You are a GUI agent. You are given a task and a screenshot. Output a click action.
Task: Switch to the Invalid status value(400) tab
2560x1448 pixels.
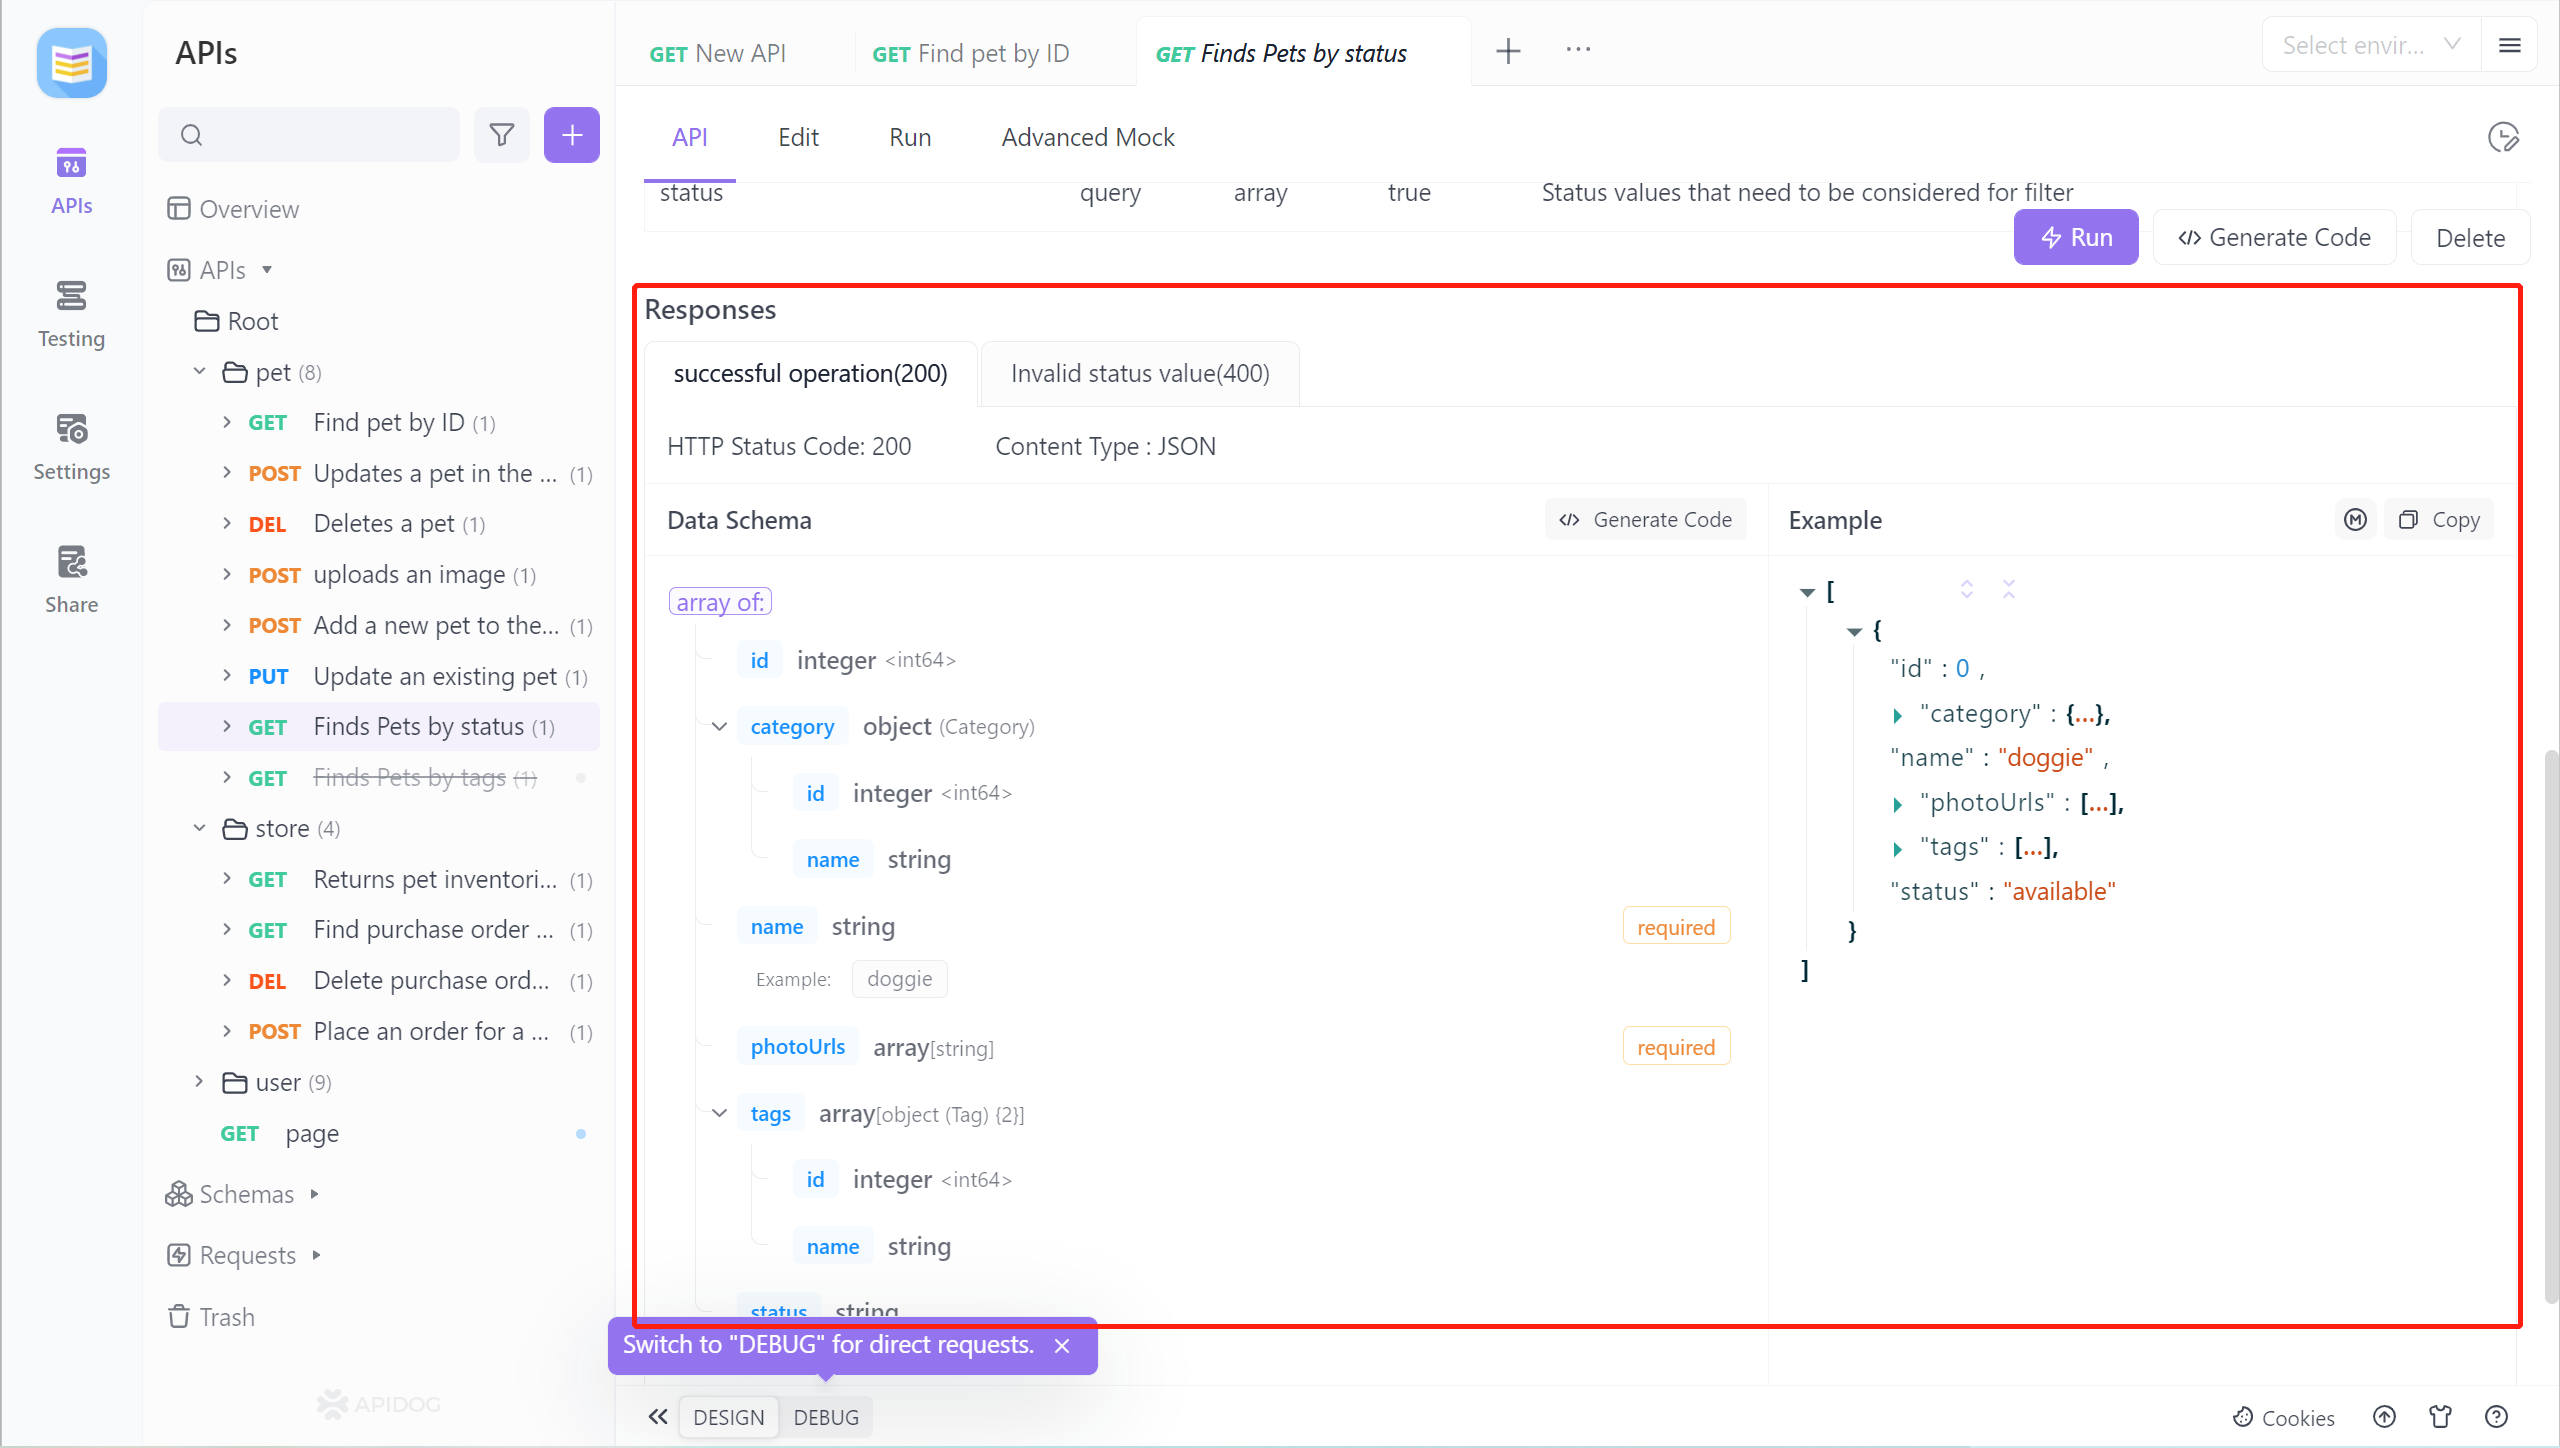coord(1140,373)
